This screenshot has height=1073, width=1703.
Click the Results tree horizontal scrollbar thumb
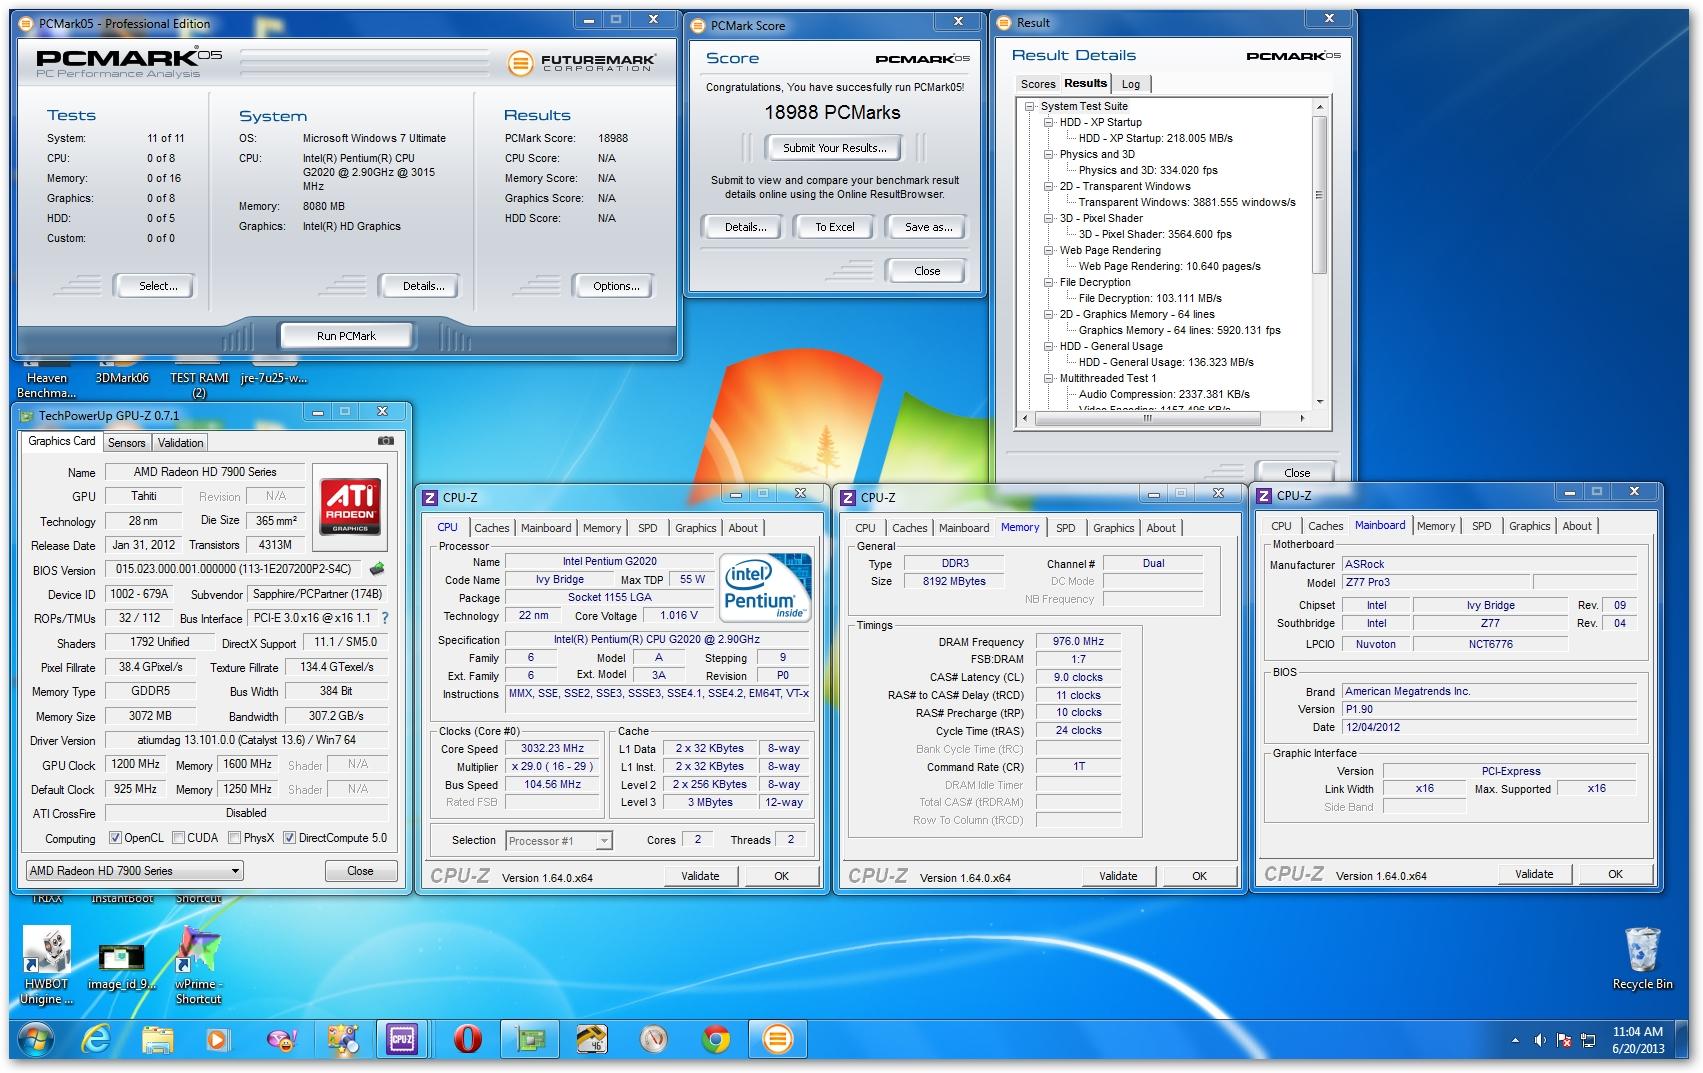coord(1147,419)
